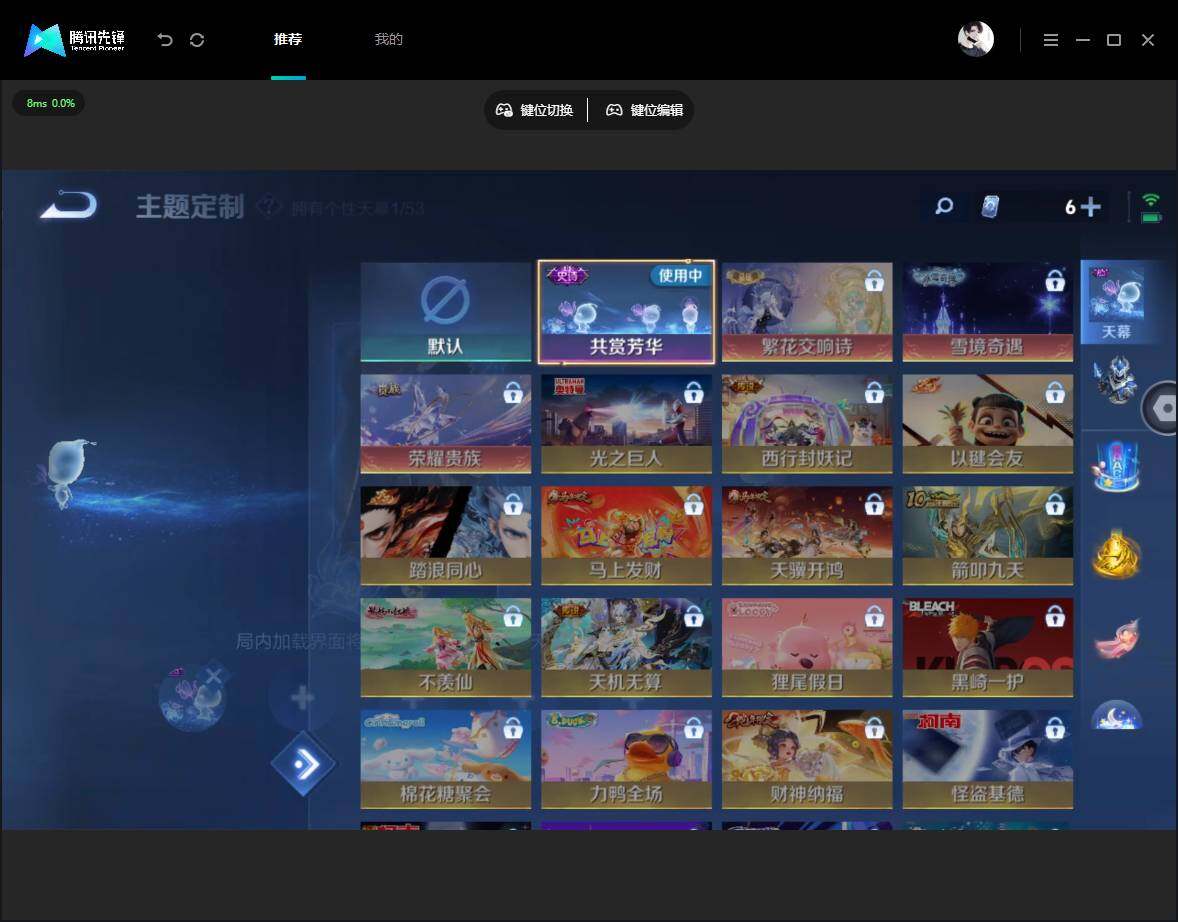Click the refresh icon in title bar
This screenshot has height=922, width=1178.
(x=197, y=40)
